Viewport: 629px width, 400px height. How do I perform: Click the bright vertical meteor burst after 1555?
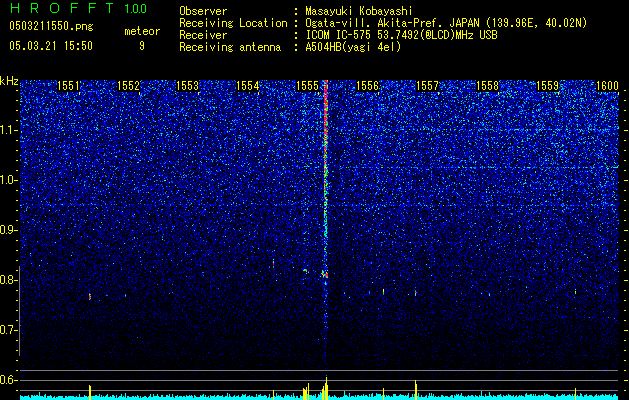[326, 181]
